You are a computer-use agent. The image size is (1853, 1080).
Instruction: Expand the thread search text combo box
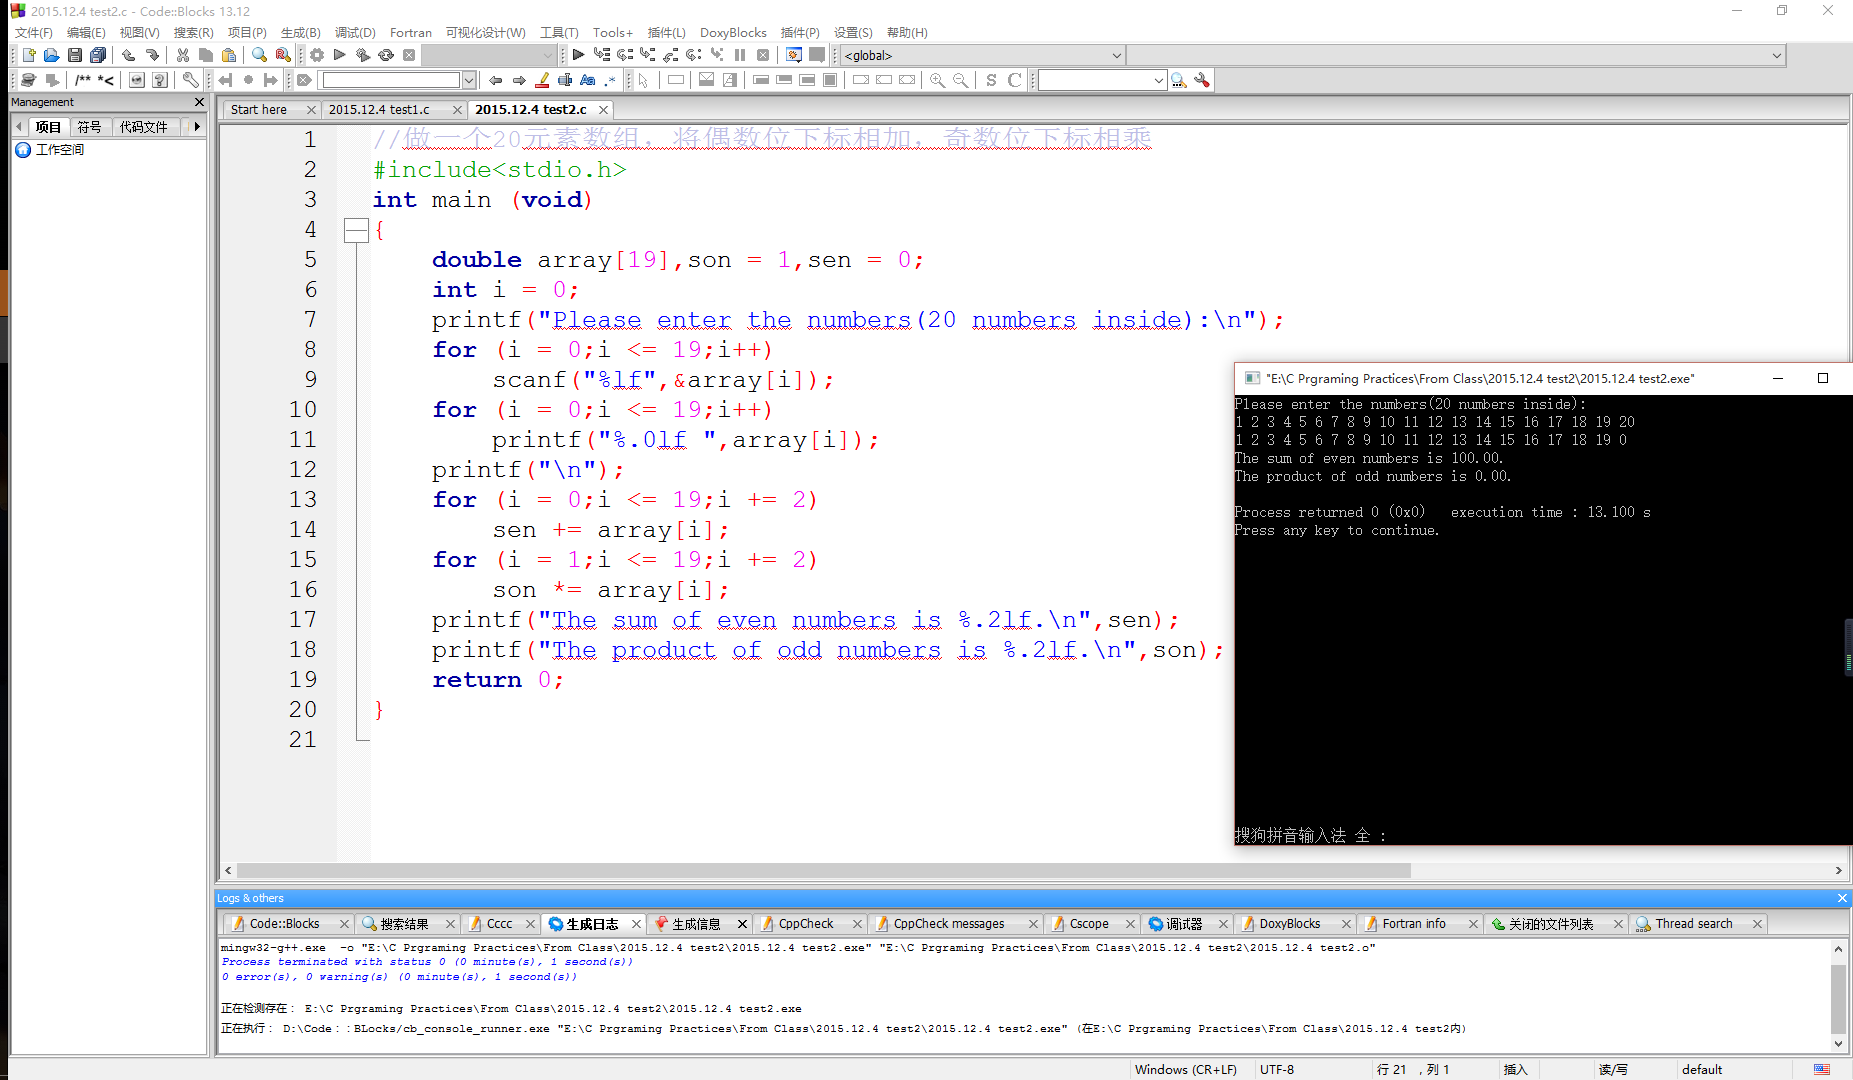point(1158,80)
